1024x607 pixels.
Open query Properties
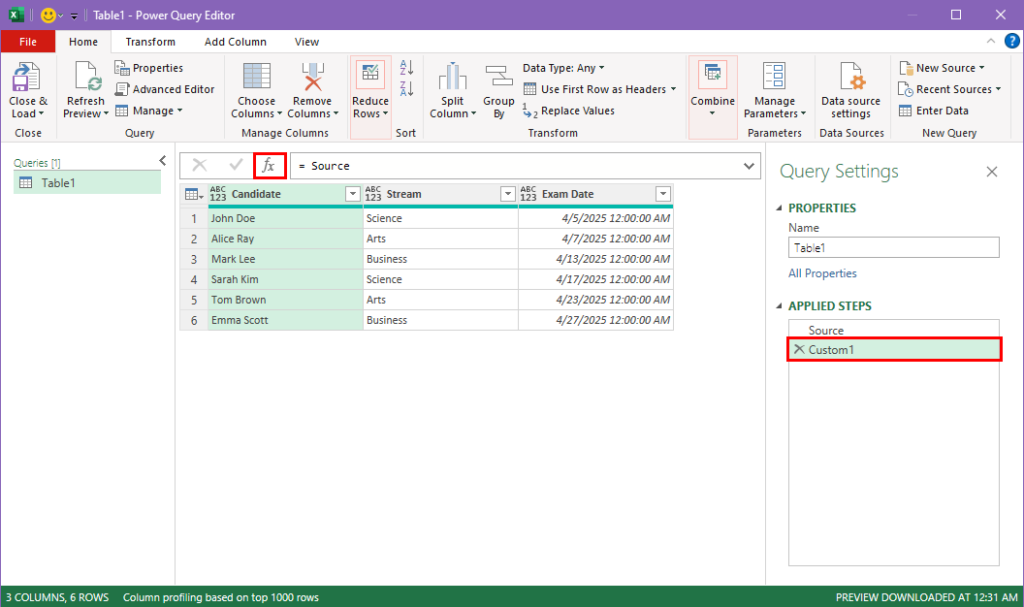(x=149, y=68)
